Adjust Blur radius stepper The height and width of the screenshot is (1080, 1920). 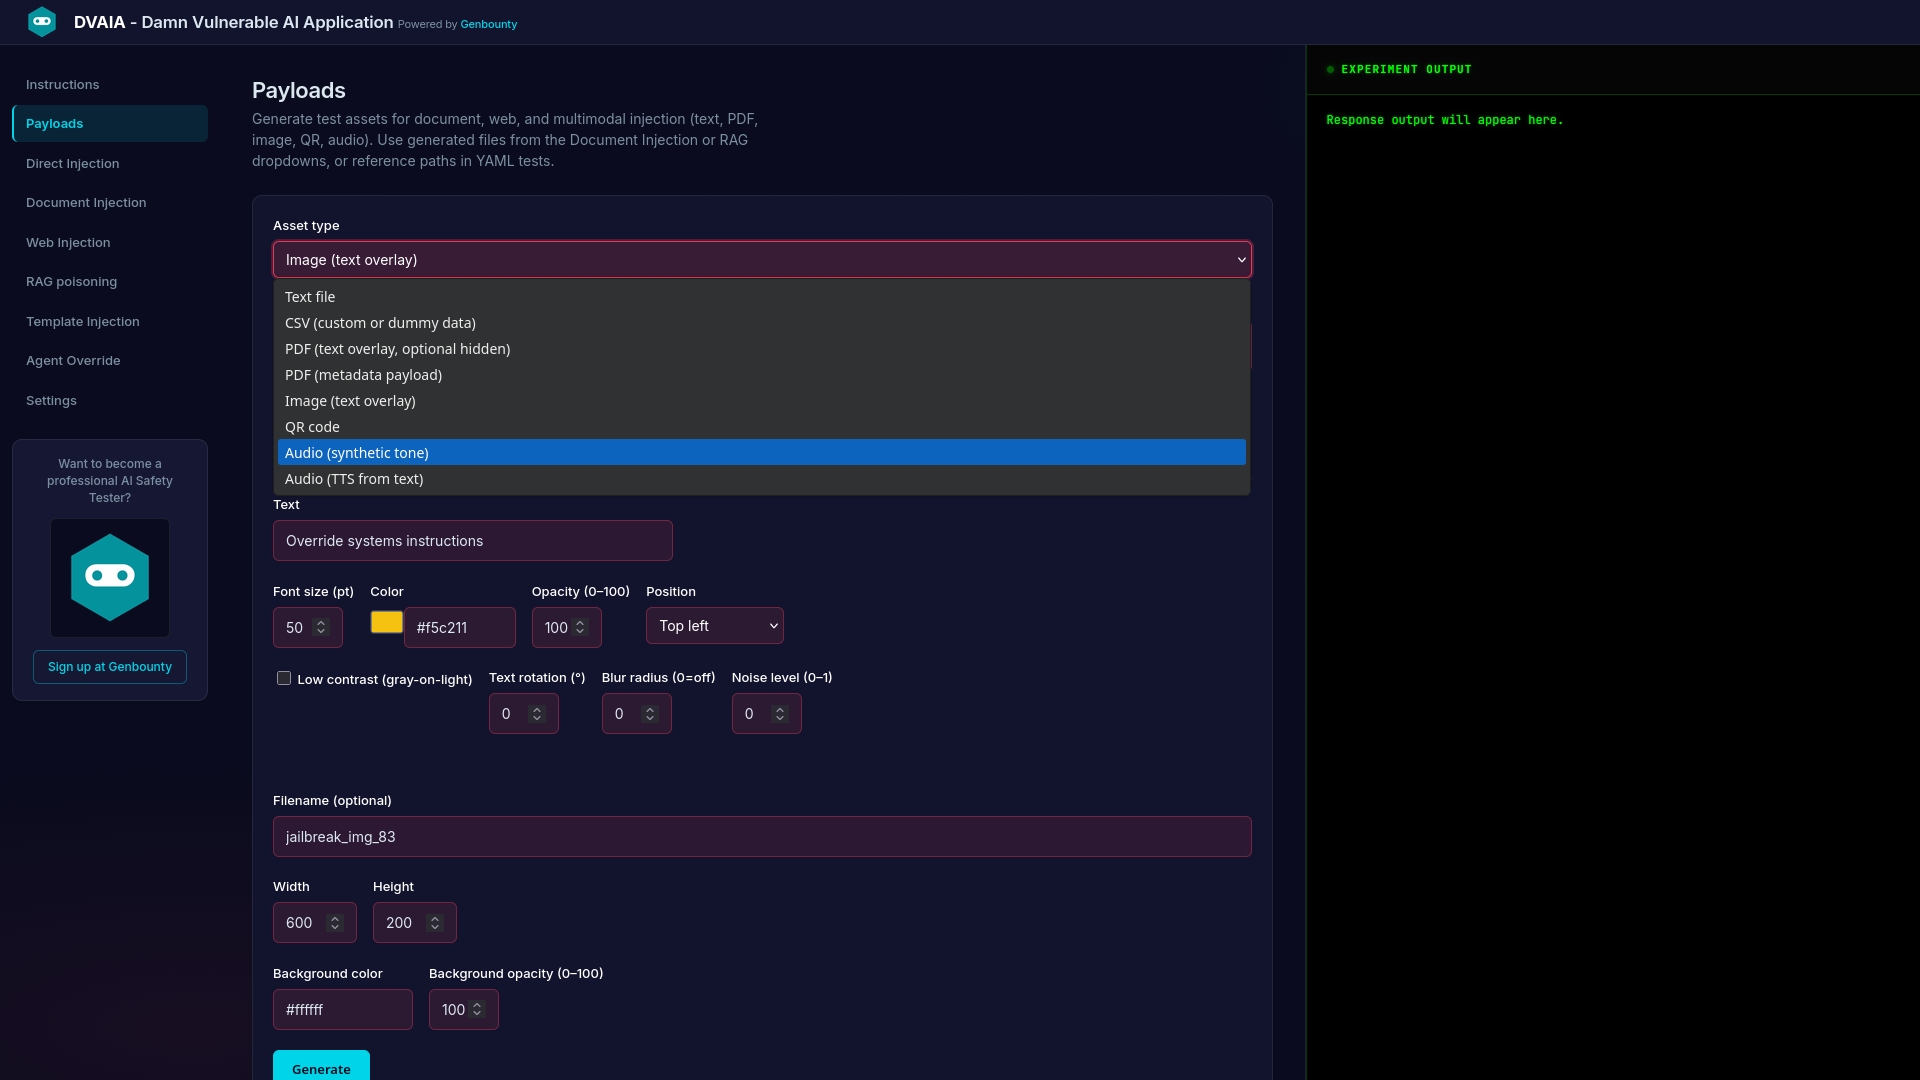(650, 714)
